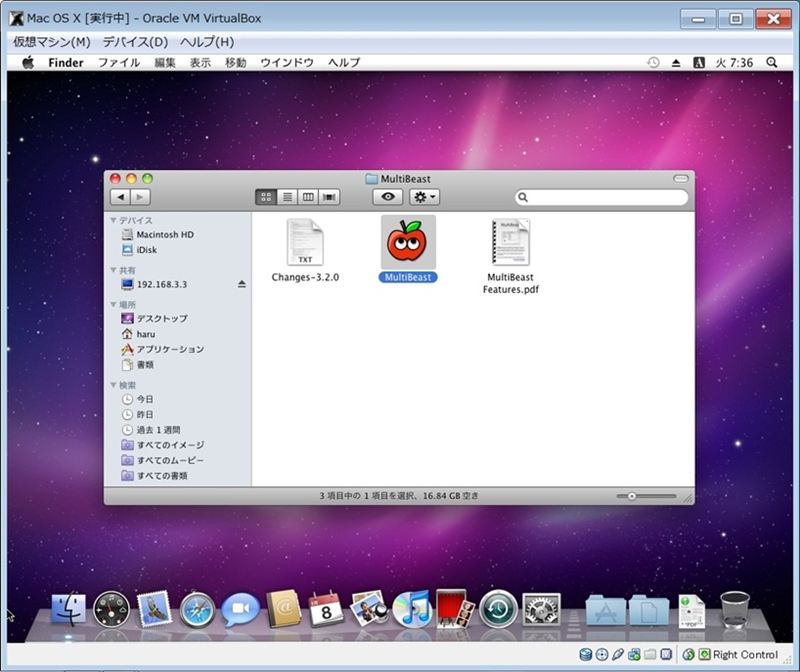The image size is (800, 672).
Task: Open System Preferences from the Dock
Action: 541,609
